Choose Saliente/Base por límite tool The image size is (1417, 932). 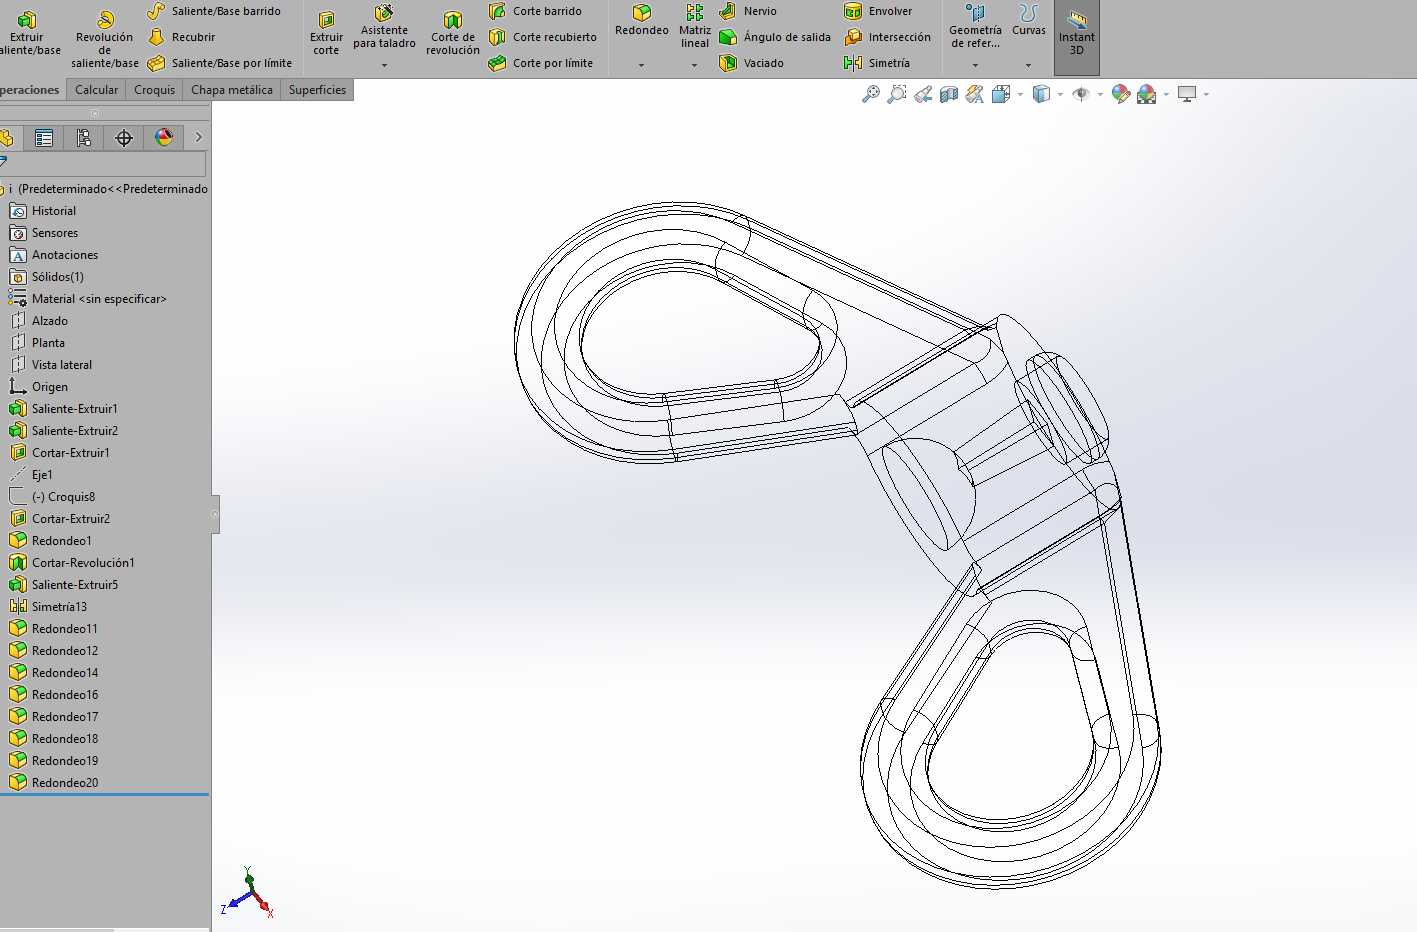pos(219,63)
